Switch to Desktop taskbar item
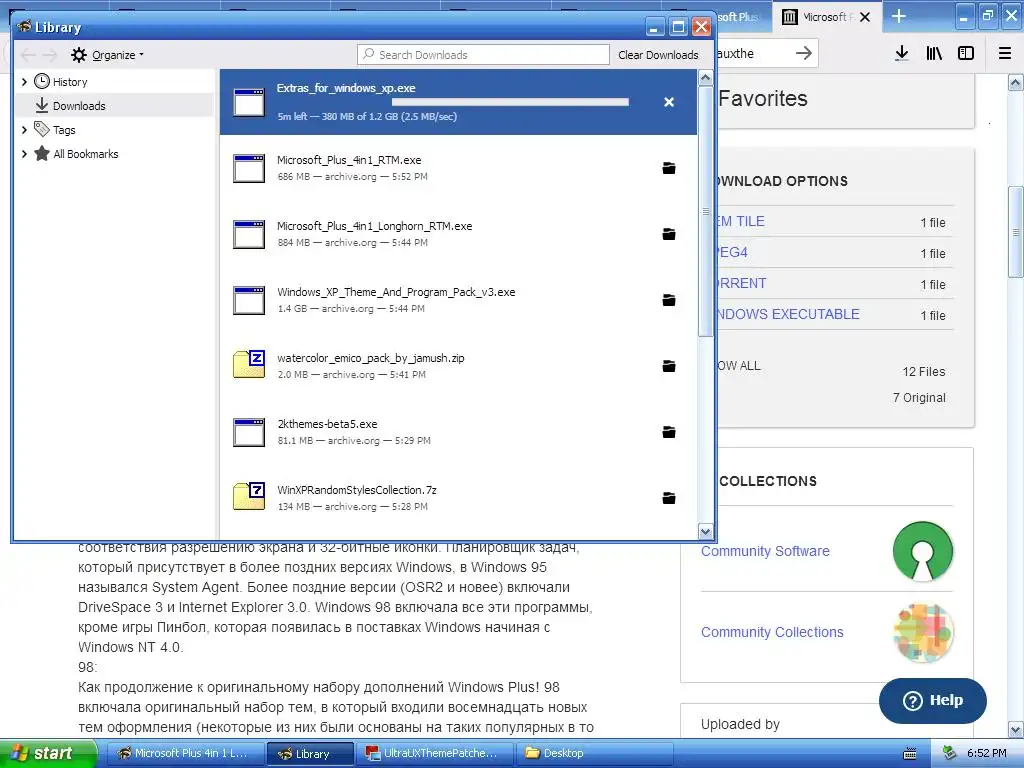This screenshot has height=768, width=1024. (593, 754)
